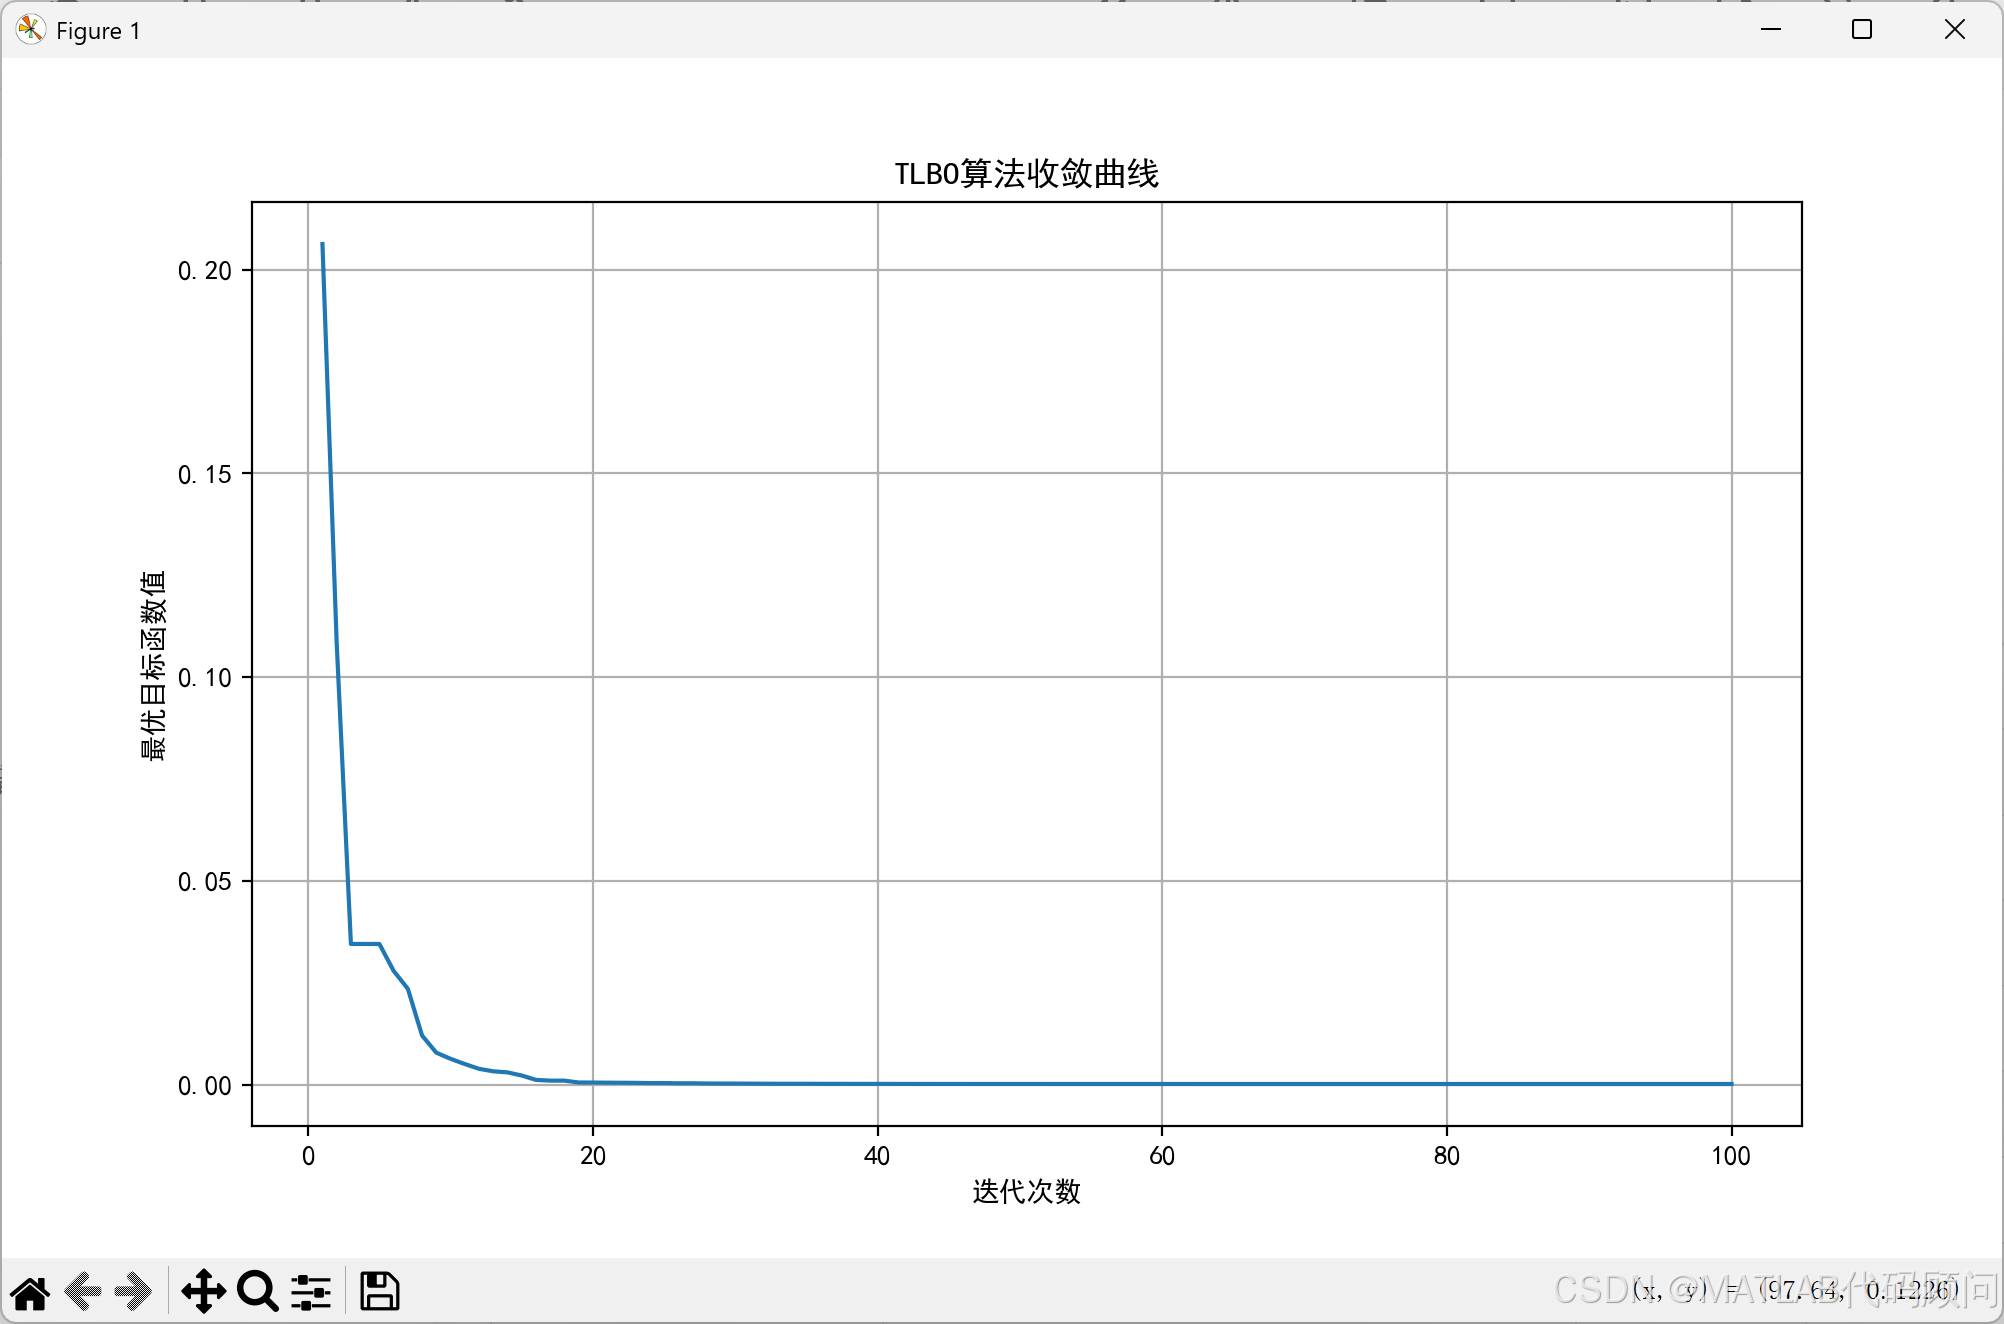This screenshot has width=2004, height=1324.
Task: Click the y-axis tick label 0.10
Action: pos(205,678)
